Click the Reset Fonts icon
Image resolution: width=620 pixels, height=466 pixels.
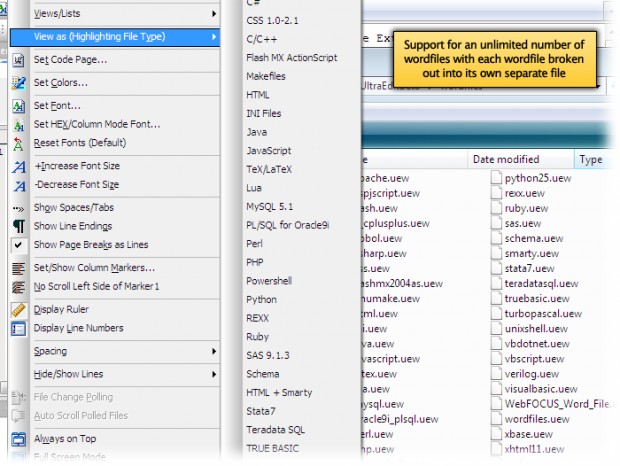18,144
